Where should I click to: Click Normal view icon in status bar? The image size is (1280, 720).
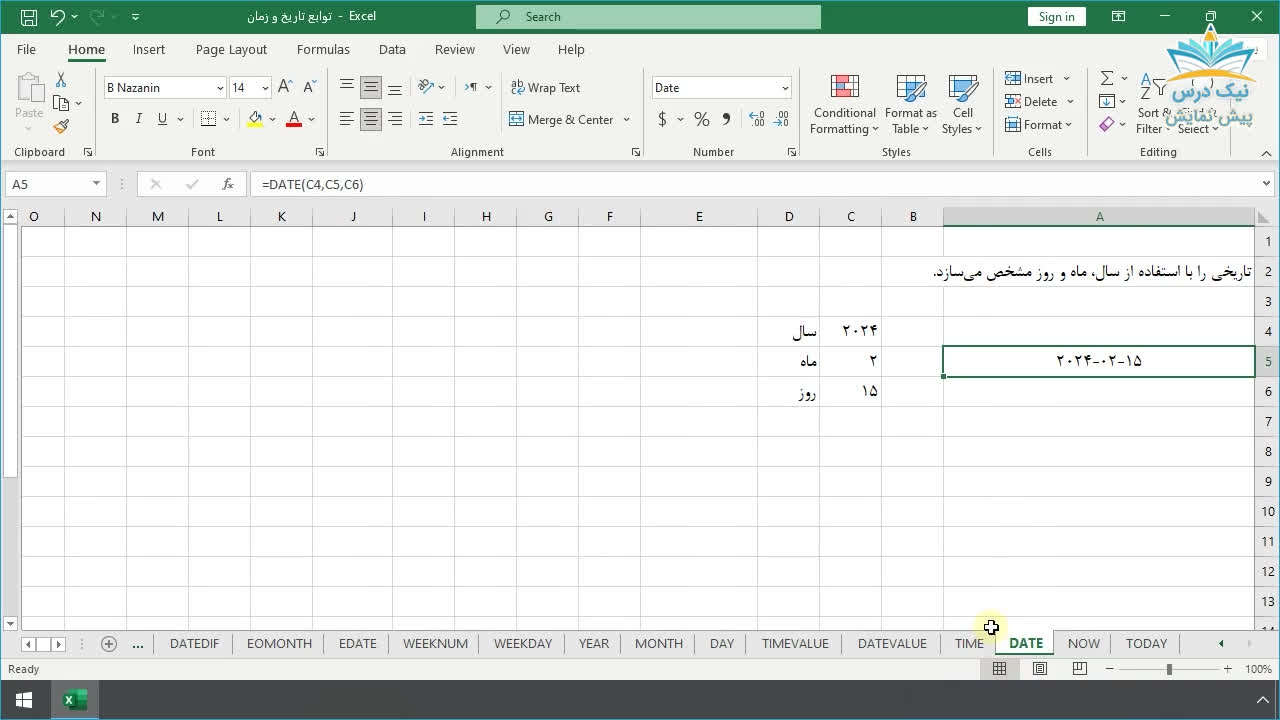point(999,669)
